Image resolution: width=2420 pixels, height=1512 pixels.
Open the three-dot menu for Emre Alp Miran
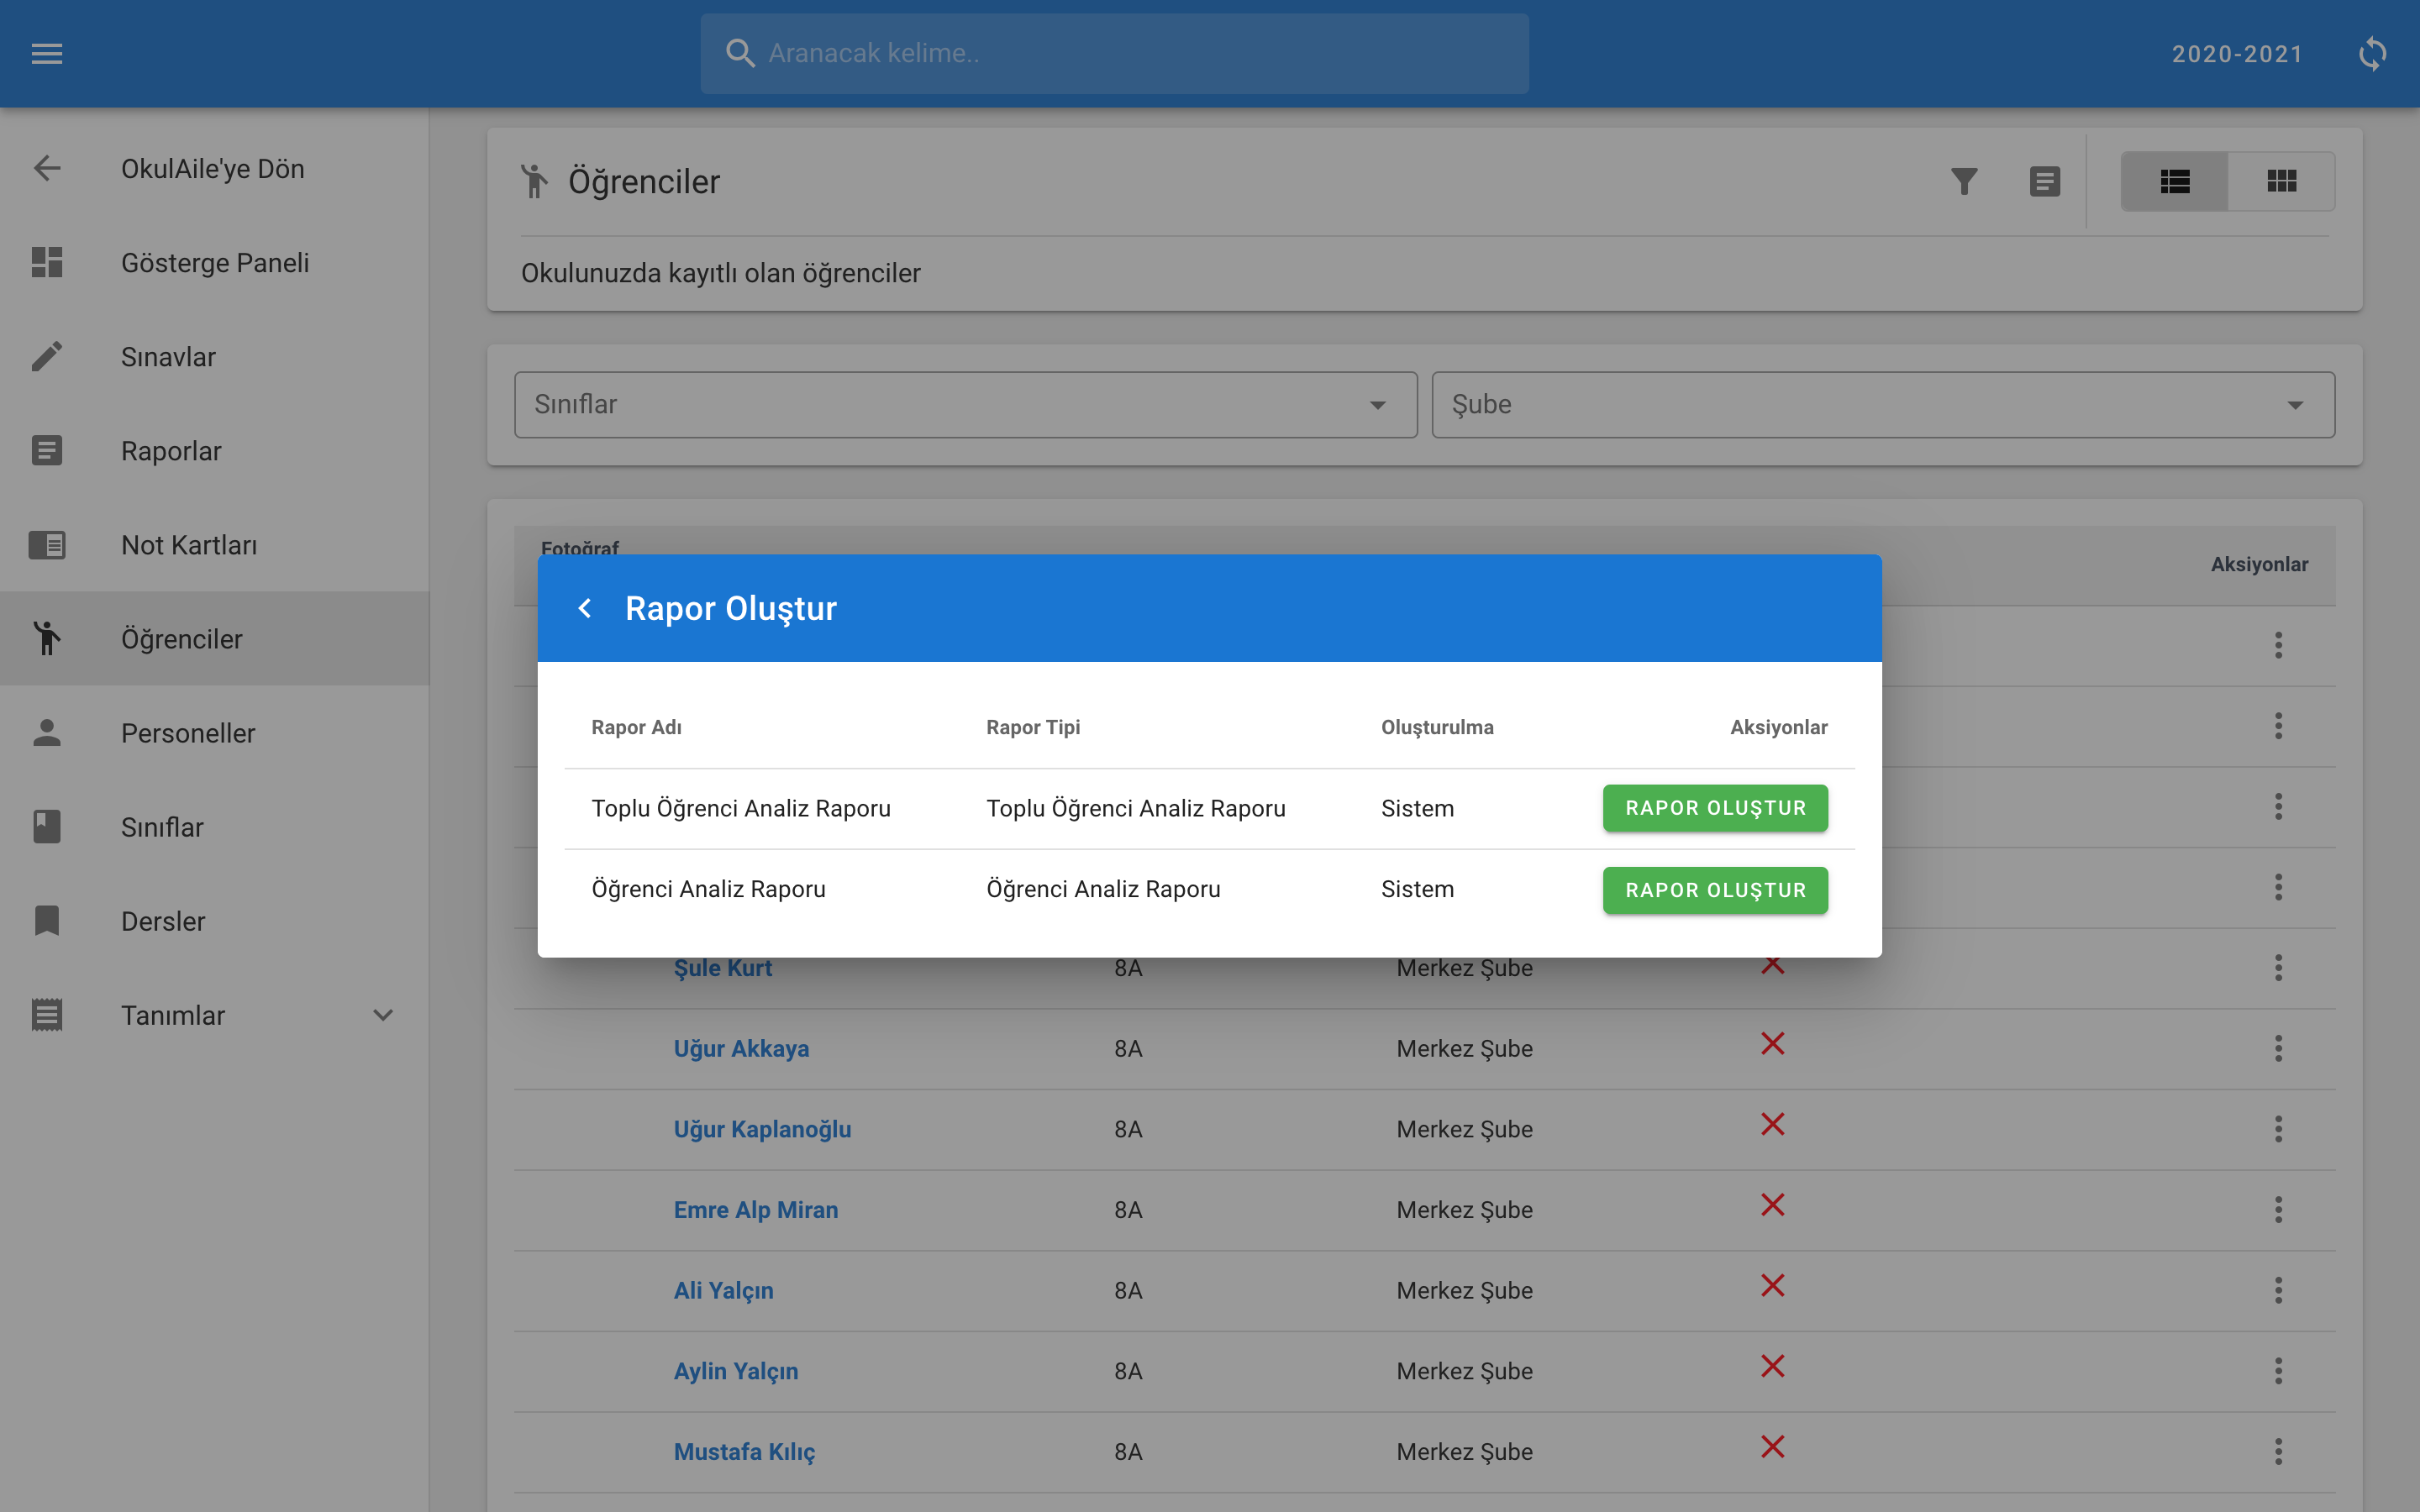point(2279,1209)
